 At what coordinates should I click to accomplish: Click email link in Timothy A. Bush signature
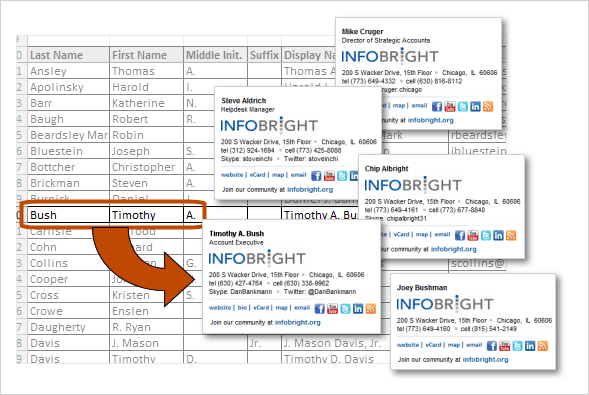[302, 308]
